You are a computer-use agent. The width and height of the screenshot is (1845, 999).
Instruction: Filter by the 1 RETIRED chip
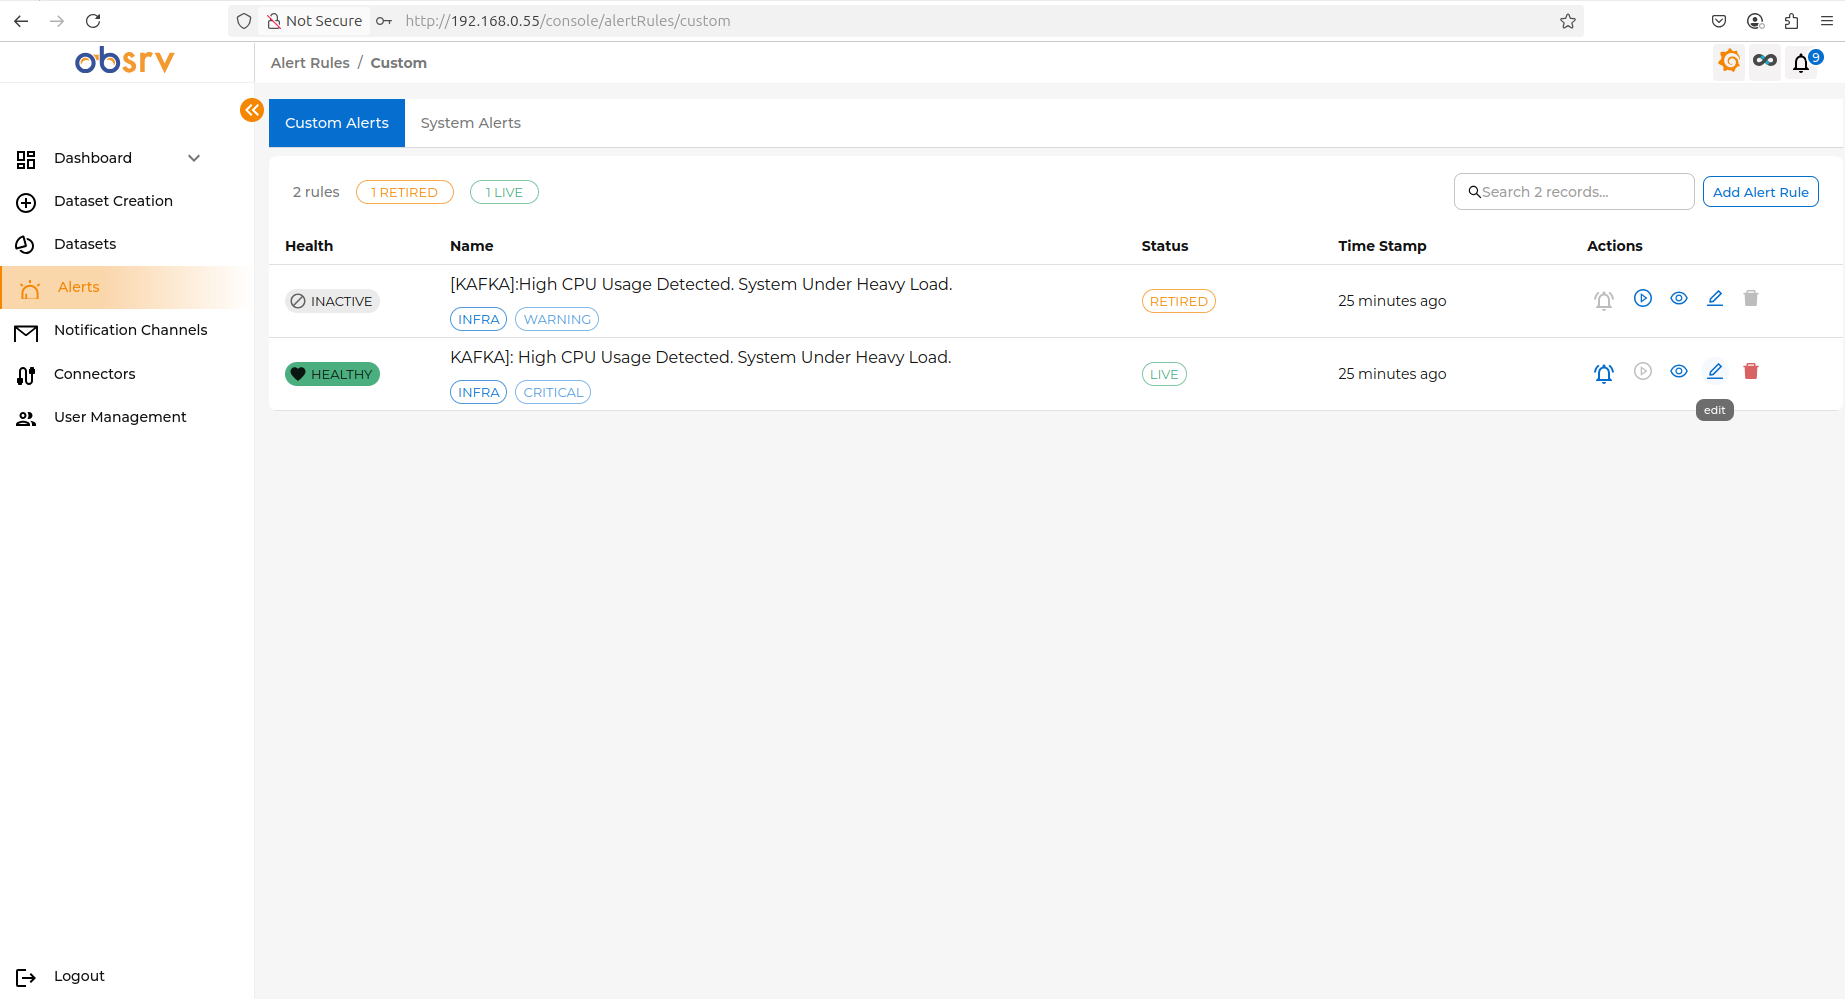[x=405, y=192]
